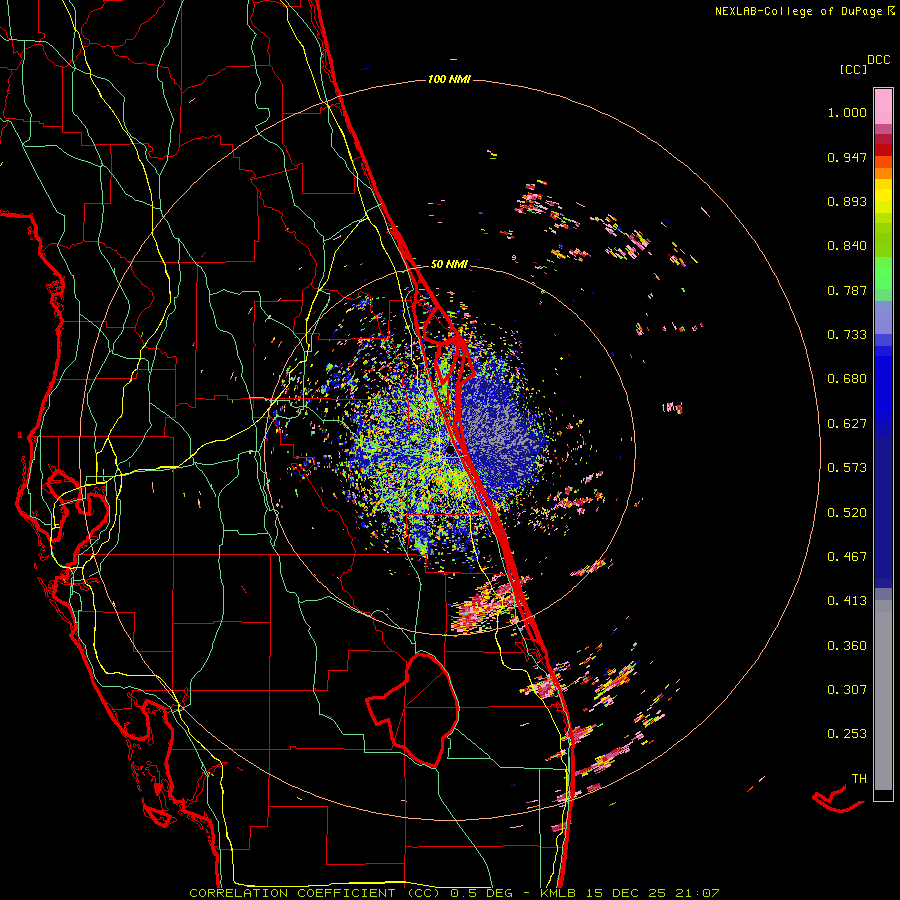Click the DCC product label above the legend
This screenshot has width=900, height=900.
click(878, 60)
